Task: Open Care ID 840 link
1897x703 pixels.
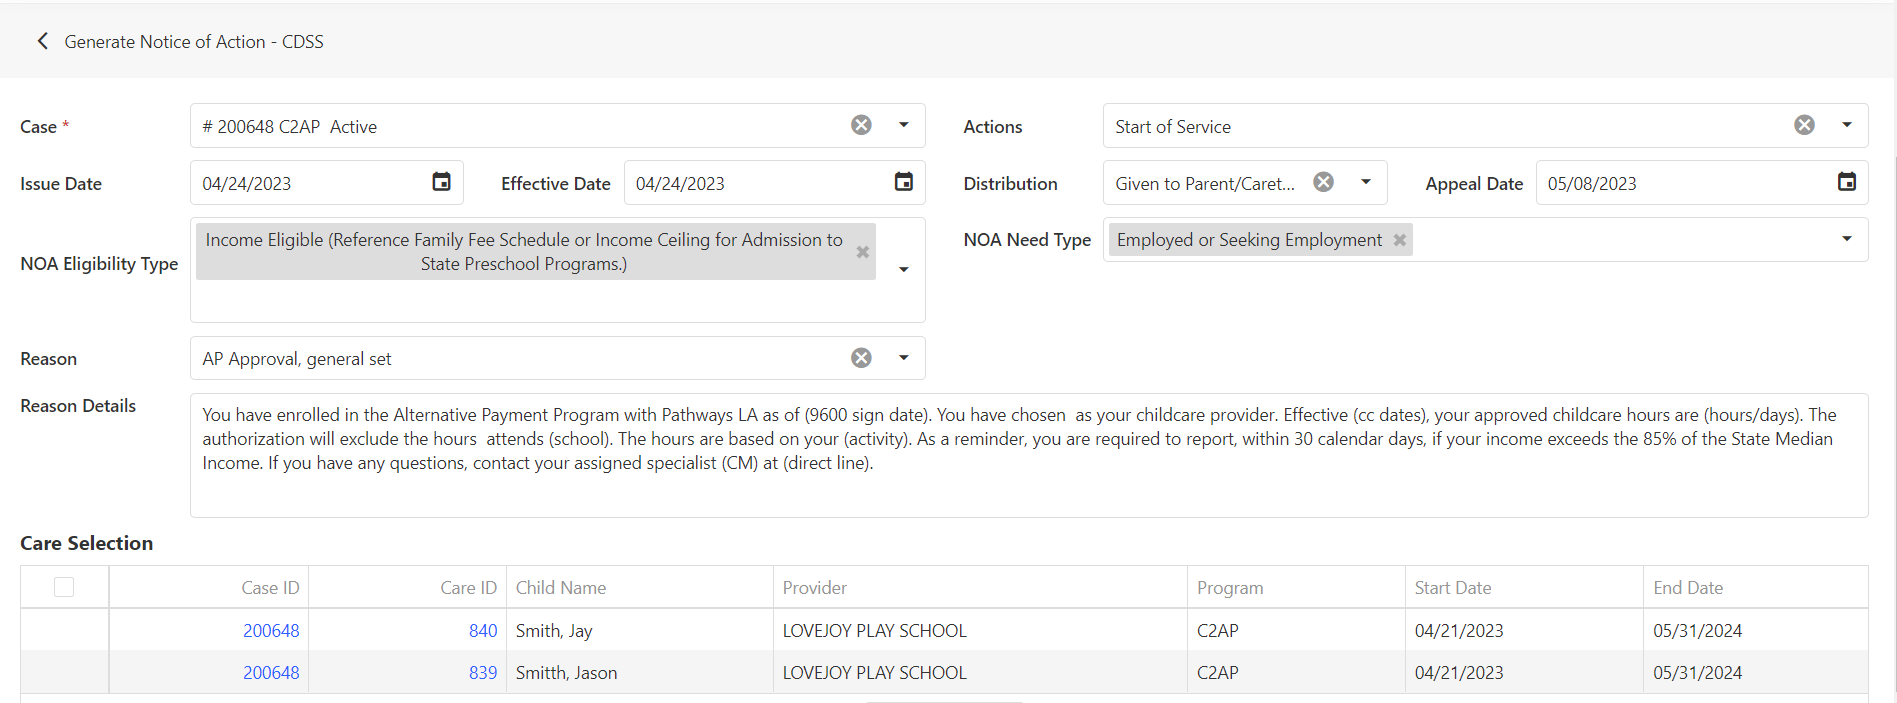Action: pyautogui.click(x=483, y=631)
